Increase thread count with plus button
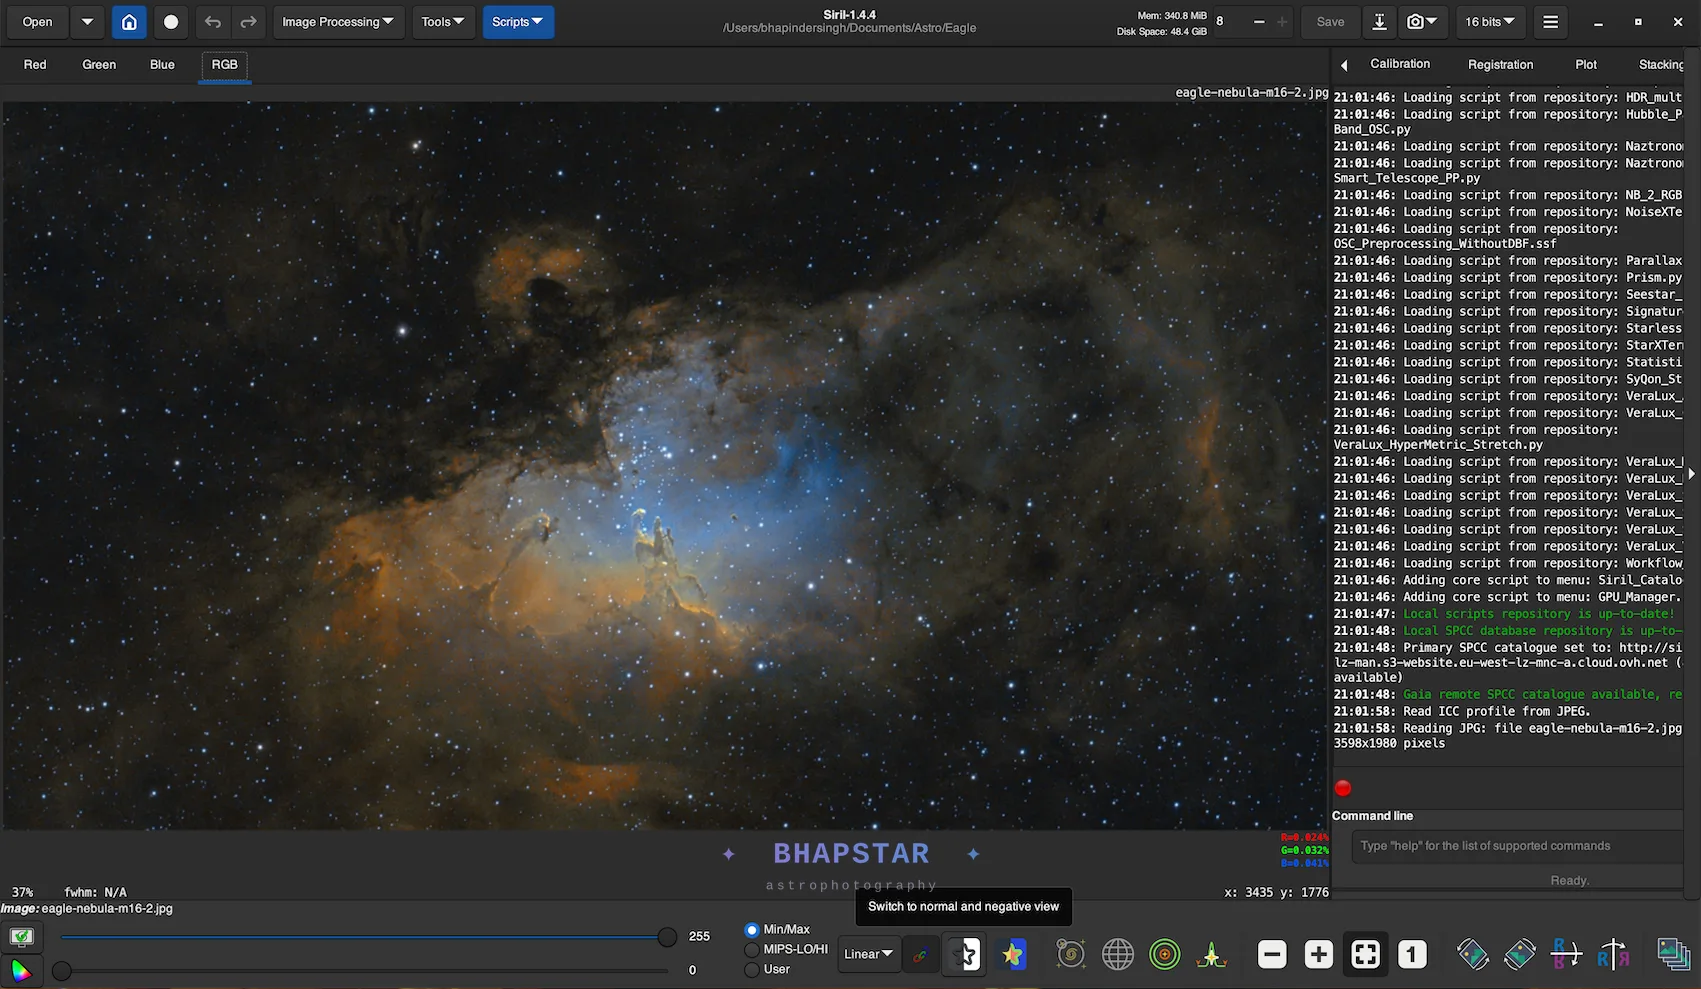The width and height of the screenshot is (1701, 989). pyautogui.click(x=1282, y=22)
